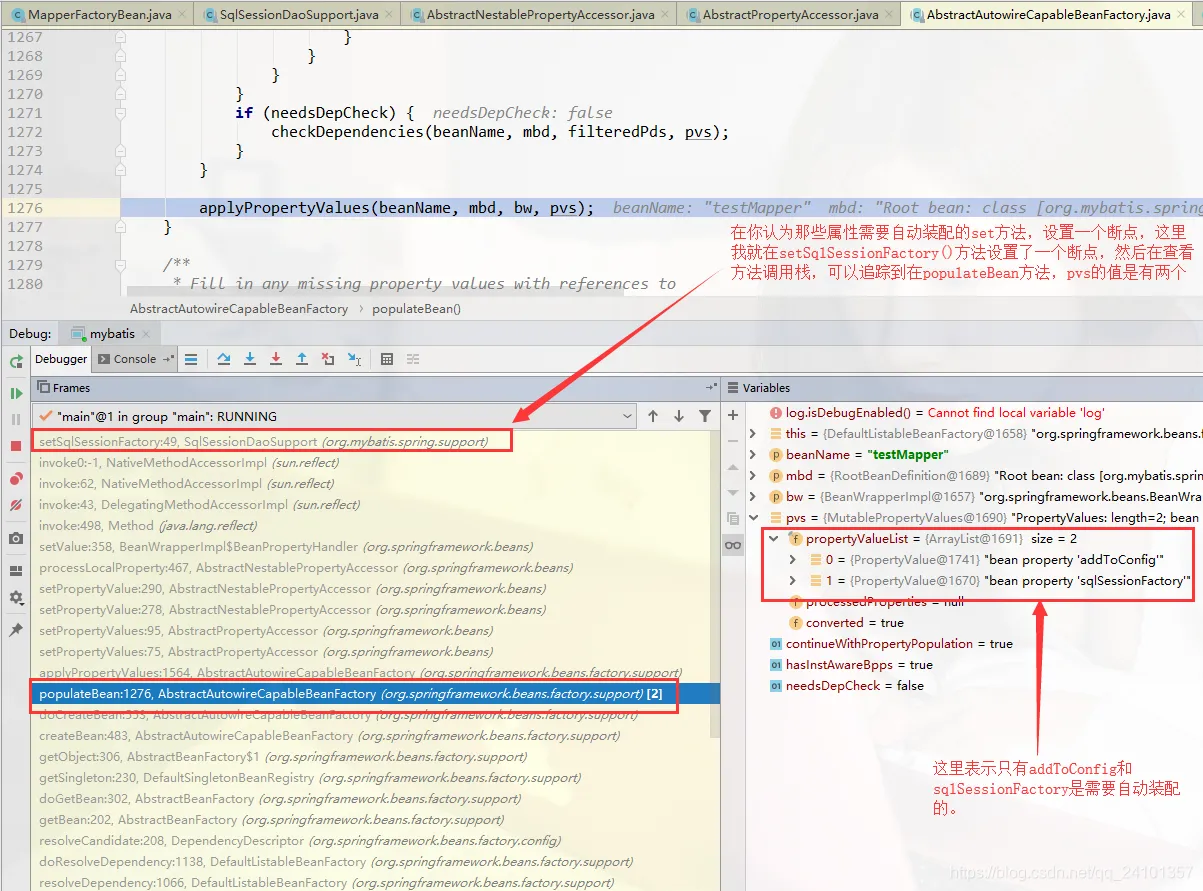Viewport: 1203px width, 891px height.
Task: Toggle Show Watches glasses icon
Action: click(733, 545)
